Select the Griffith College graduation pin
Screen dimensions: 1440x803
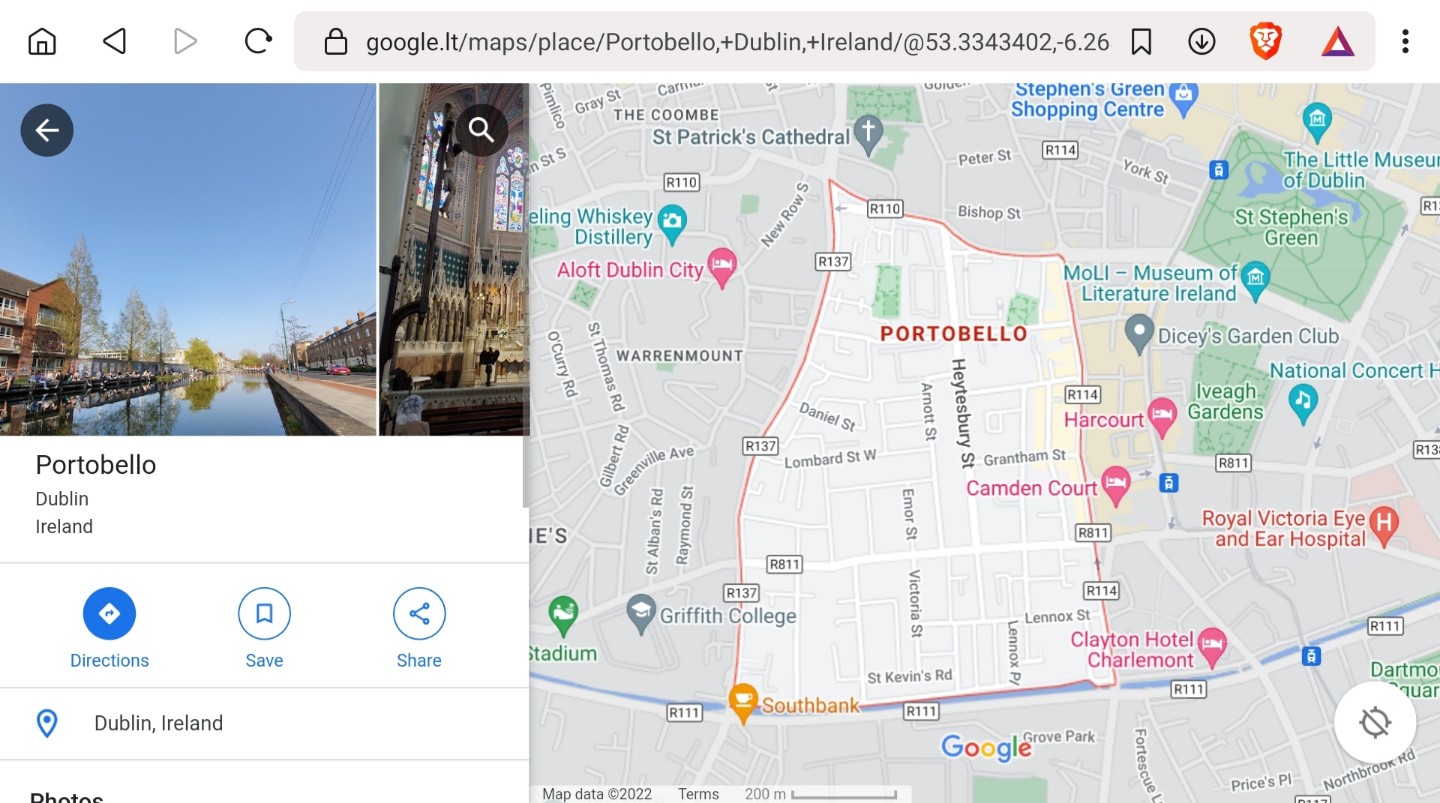(641, 614)
